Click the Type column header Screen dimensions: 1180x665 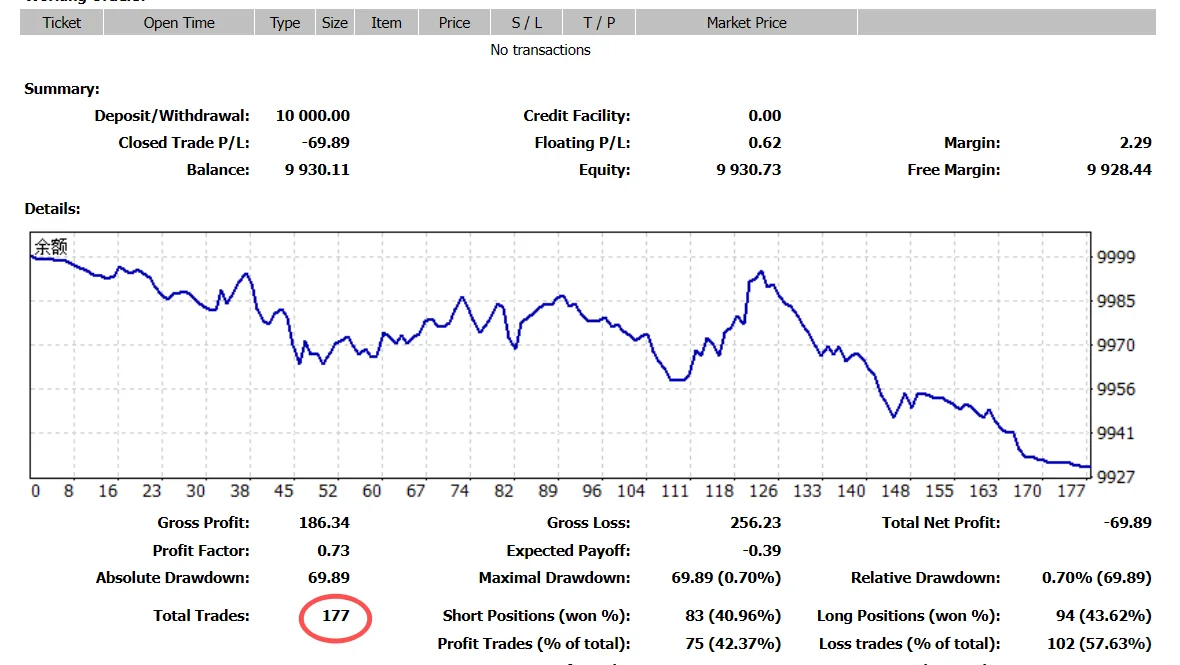point(285,23)
